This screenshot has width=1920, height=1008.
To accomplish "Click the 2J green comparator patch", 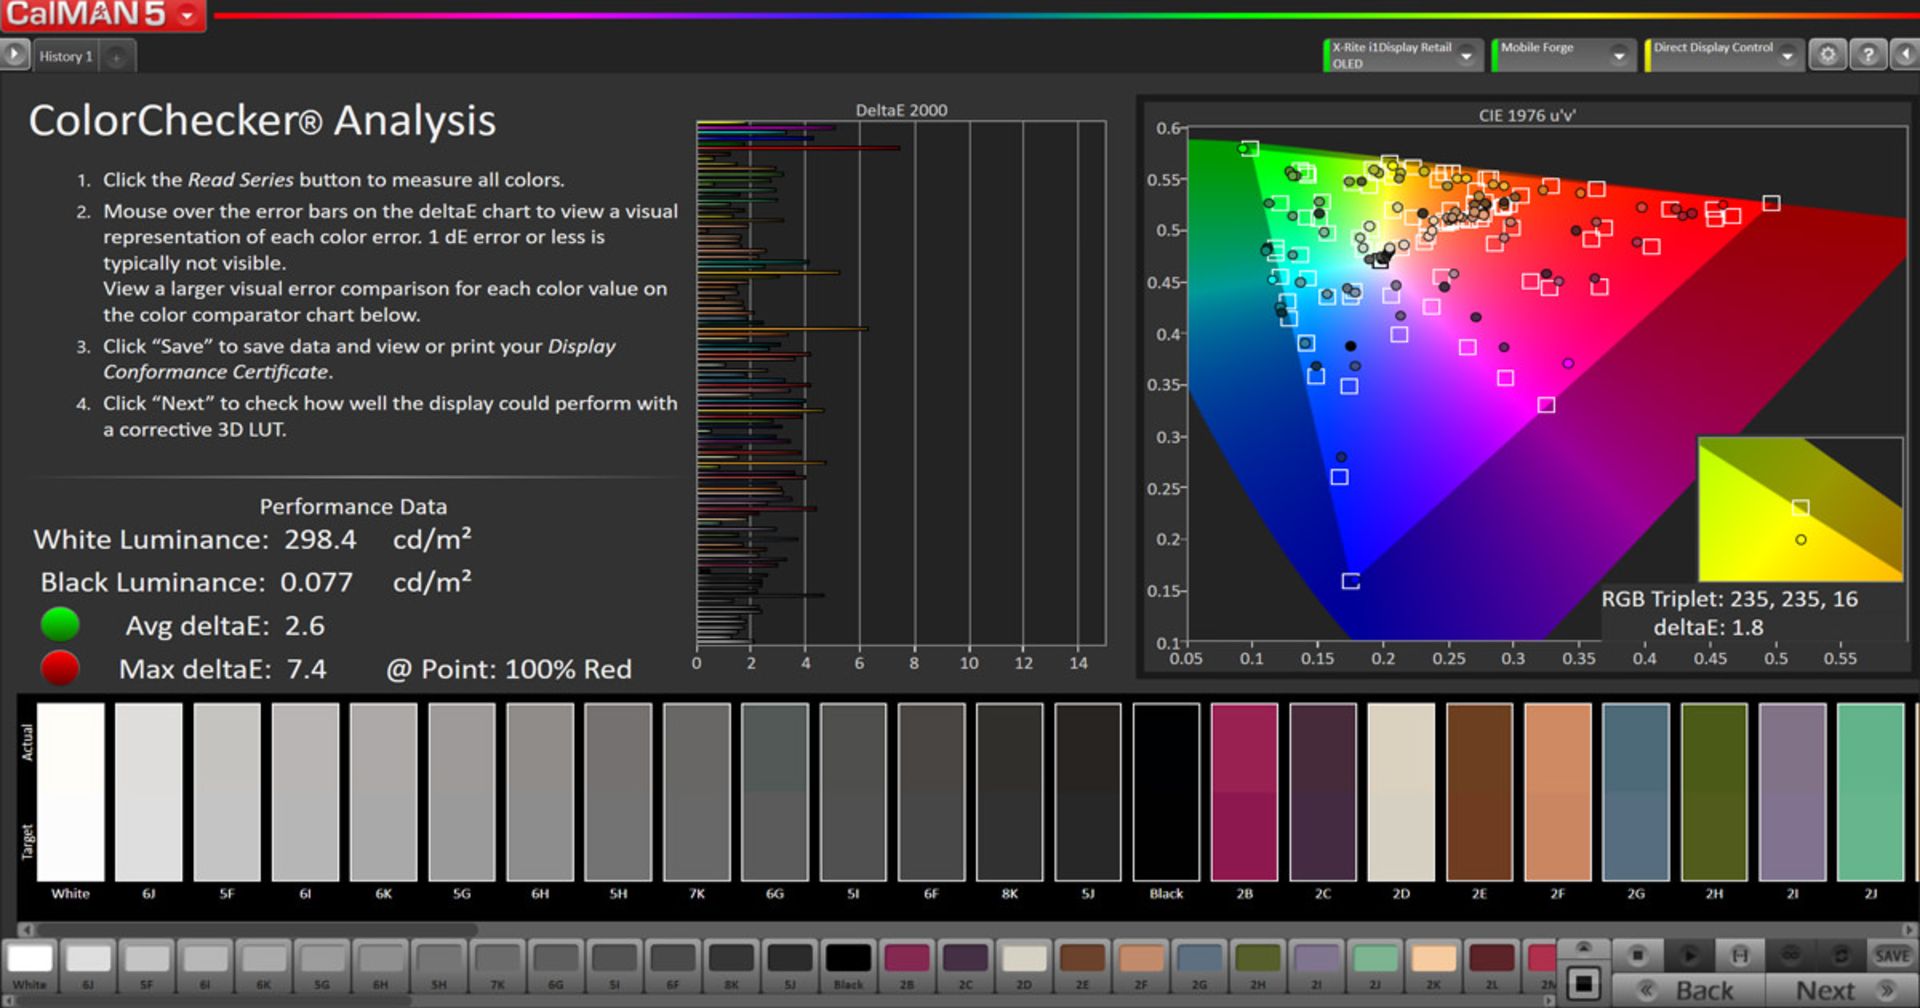I will click(x=1870, y=792).
